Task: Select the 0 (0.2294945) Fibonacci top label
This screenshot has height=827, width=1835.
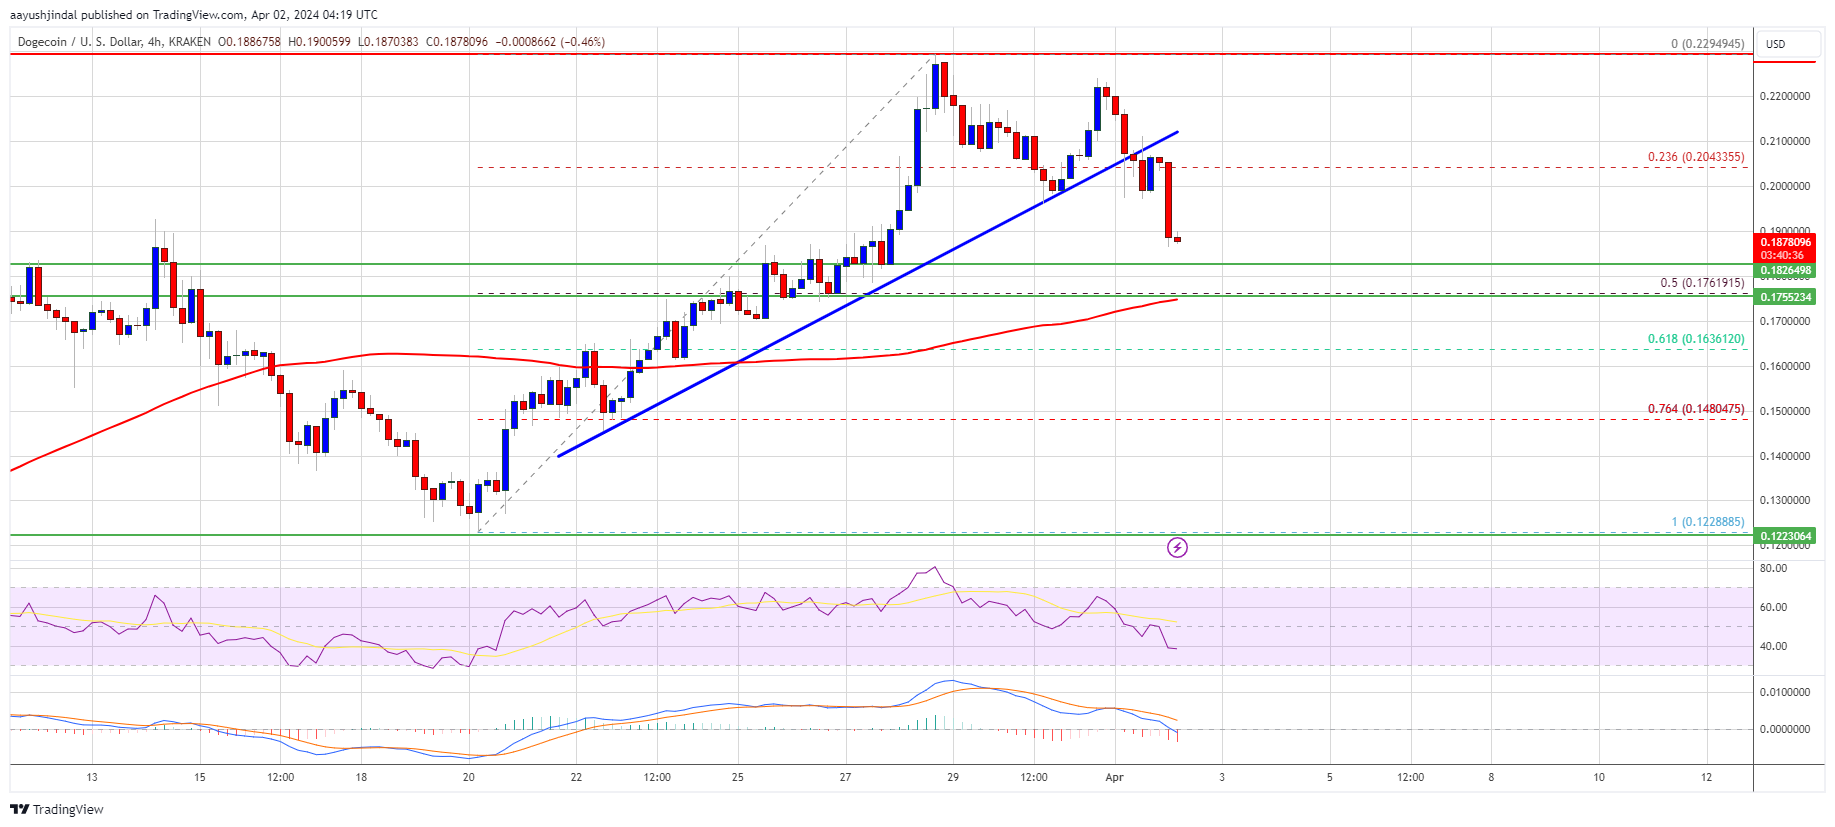Action: coord(1707,44)
